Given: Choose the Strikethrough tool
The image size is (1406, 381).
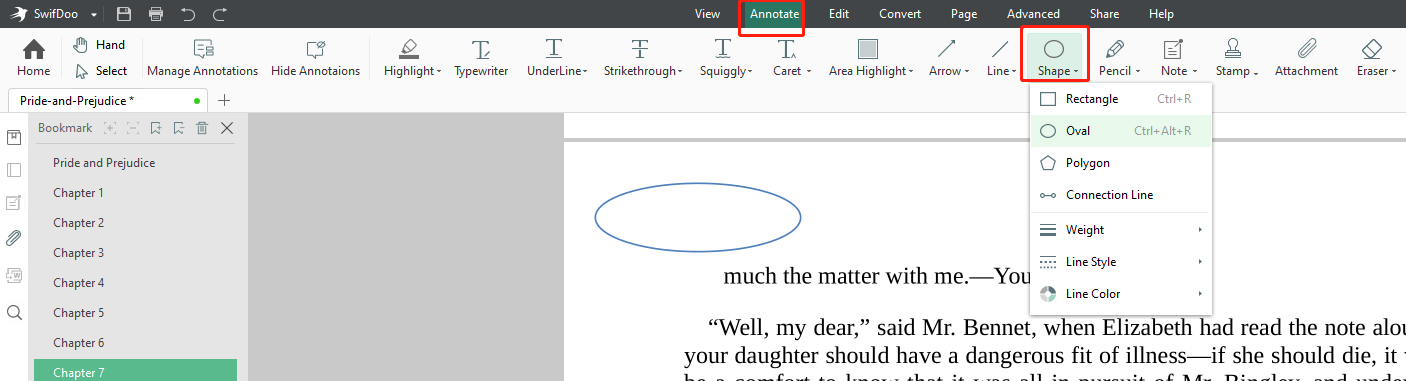Looking at the screenshot, I should pyautogui.click(x=642, y=59).
